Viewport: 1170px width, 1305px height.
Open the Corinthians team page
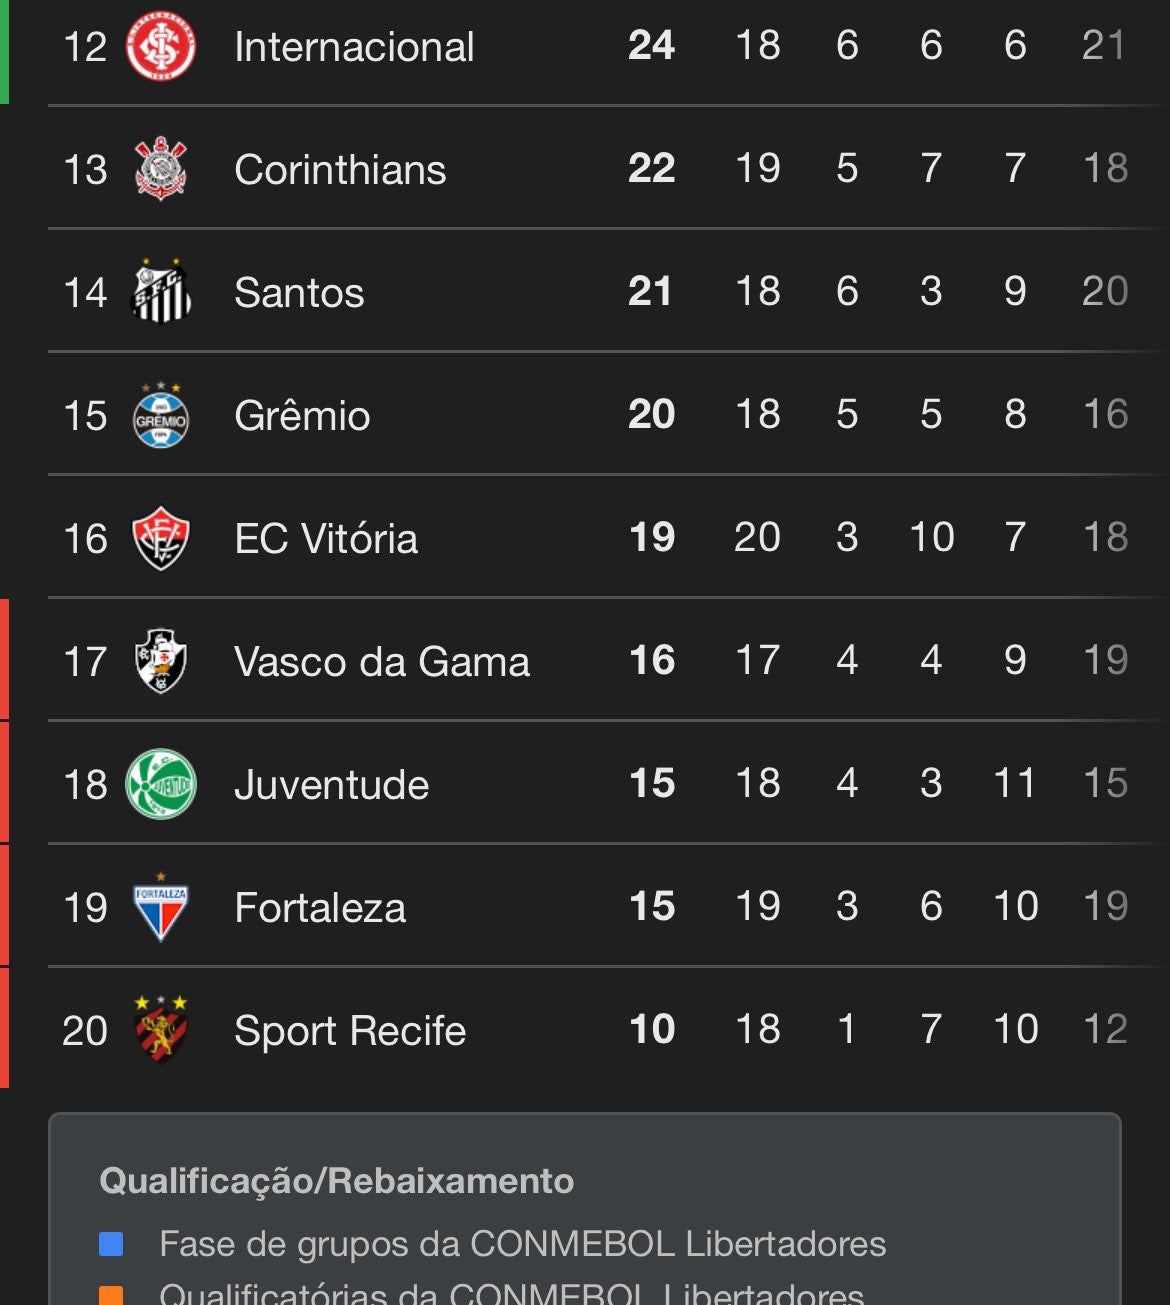(x=340, y=170)
